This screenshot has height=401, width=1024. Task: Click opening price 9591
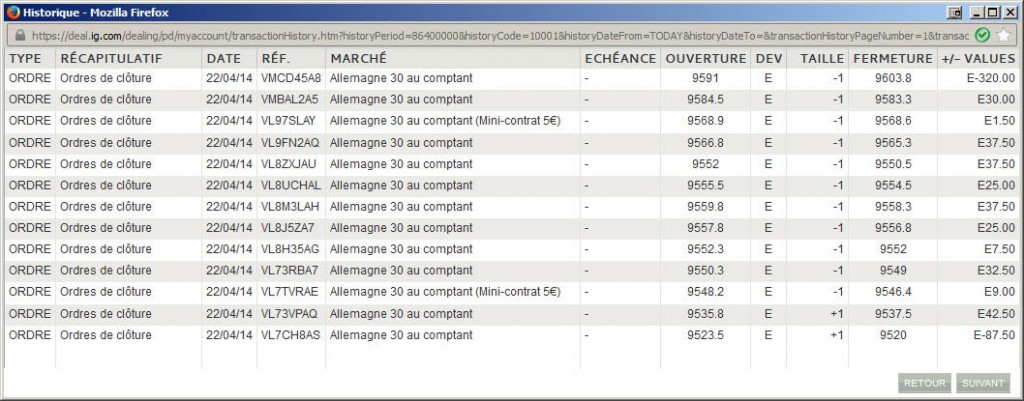point(705,78)
